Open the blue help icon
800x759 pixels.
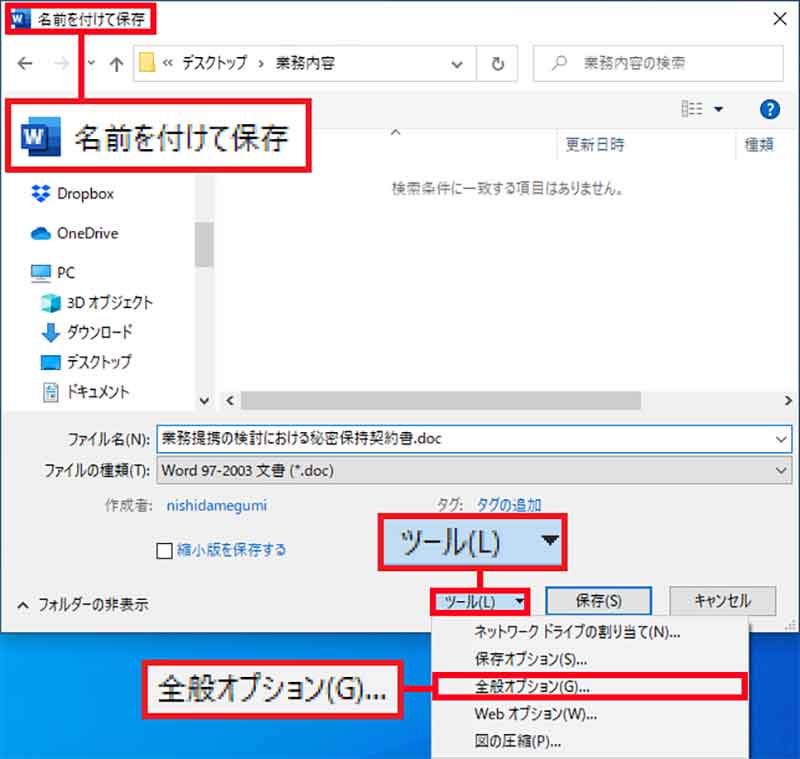[x=769, y=109]
